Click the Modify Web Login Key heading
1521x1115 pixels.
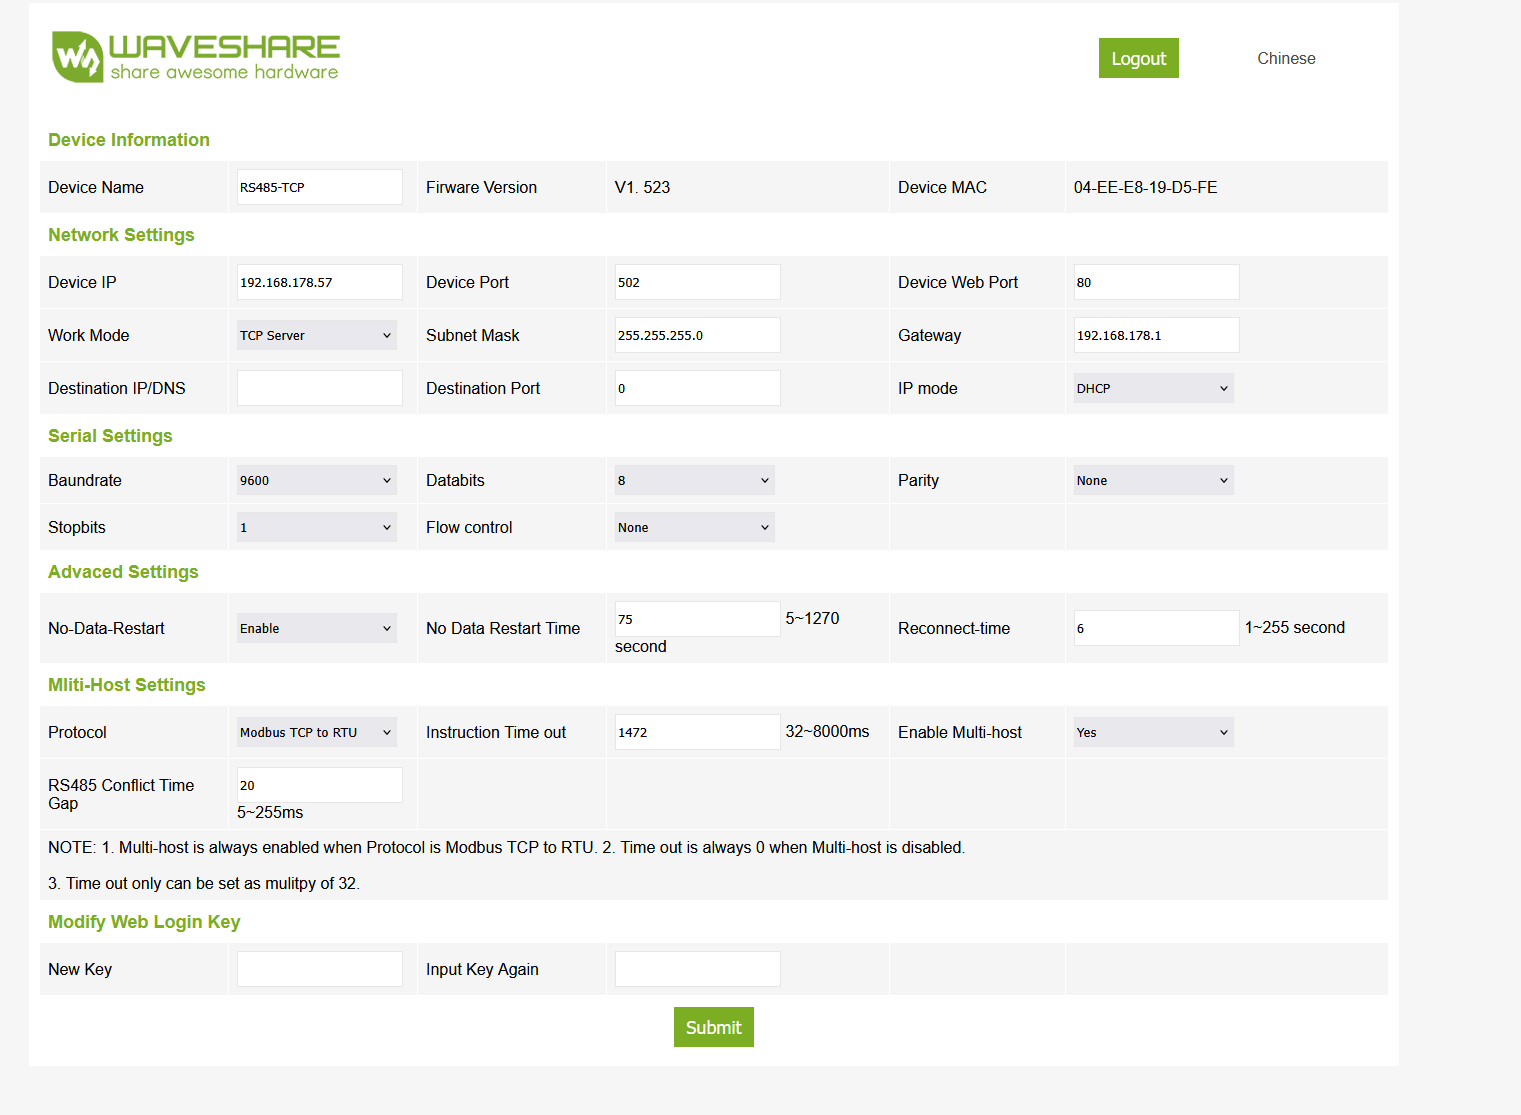(x=144, y=922)
